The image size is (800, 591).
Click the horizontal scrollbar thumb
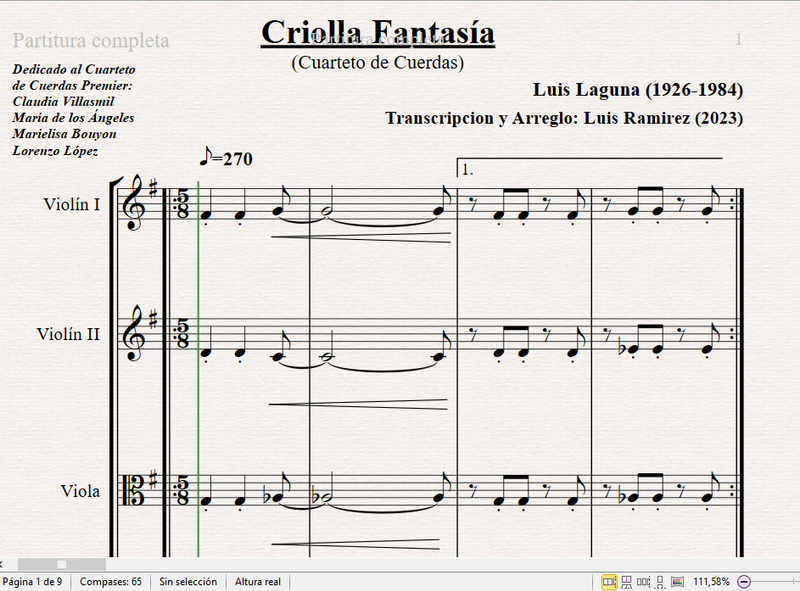coord(62,564)
